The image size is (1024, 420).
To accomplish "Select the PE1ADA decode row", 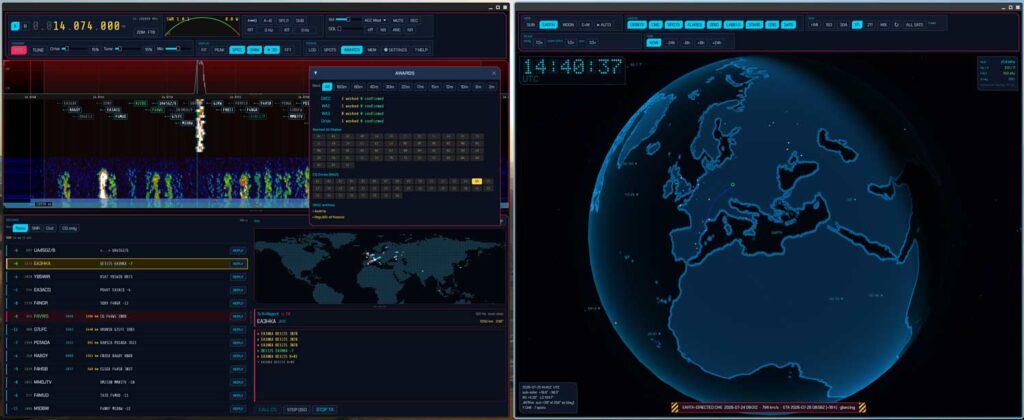I will coord(127,343).
